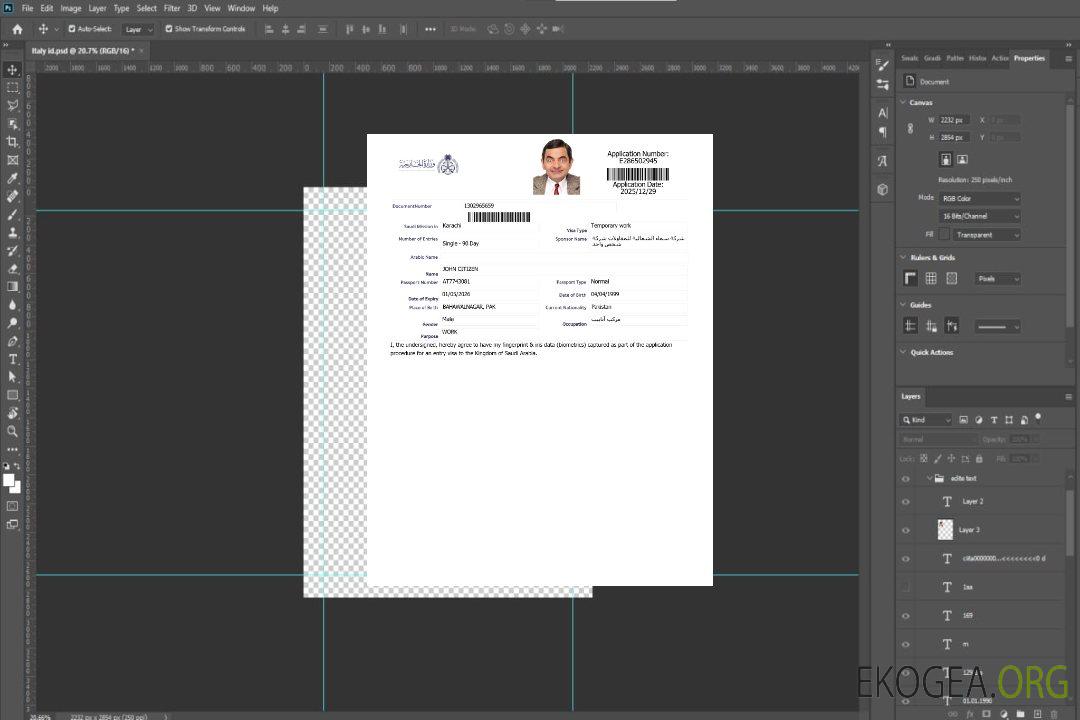This screenshot has width=1080, height=720.
Task: Open the Change Screen Mode icon
Action: (12, 524)
